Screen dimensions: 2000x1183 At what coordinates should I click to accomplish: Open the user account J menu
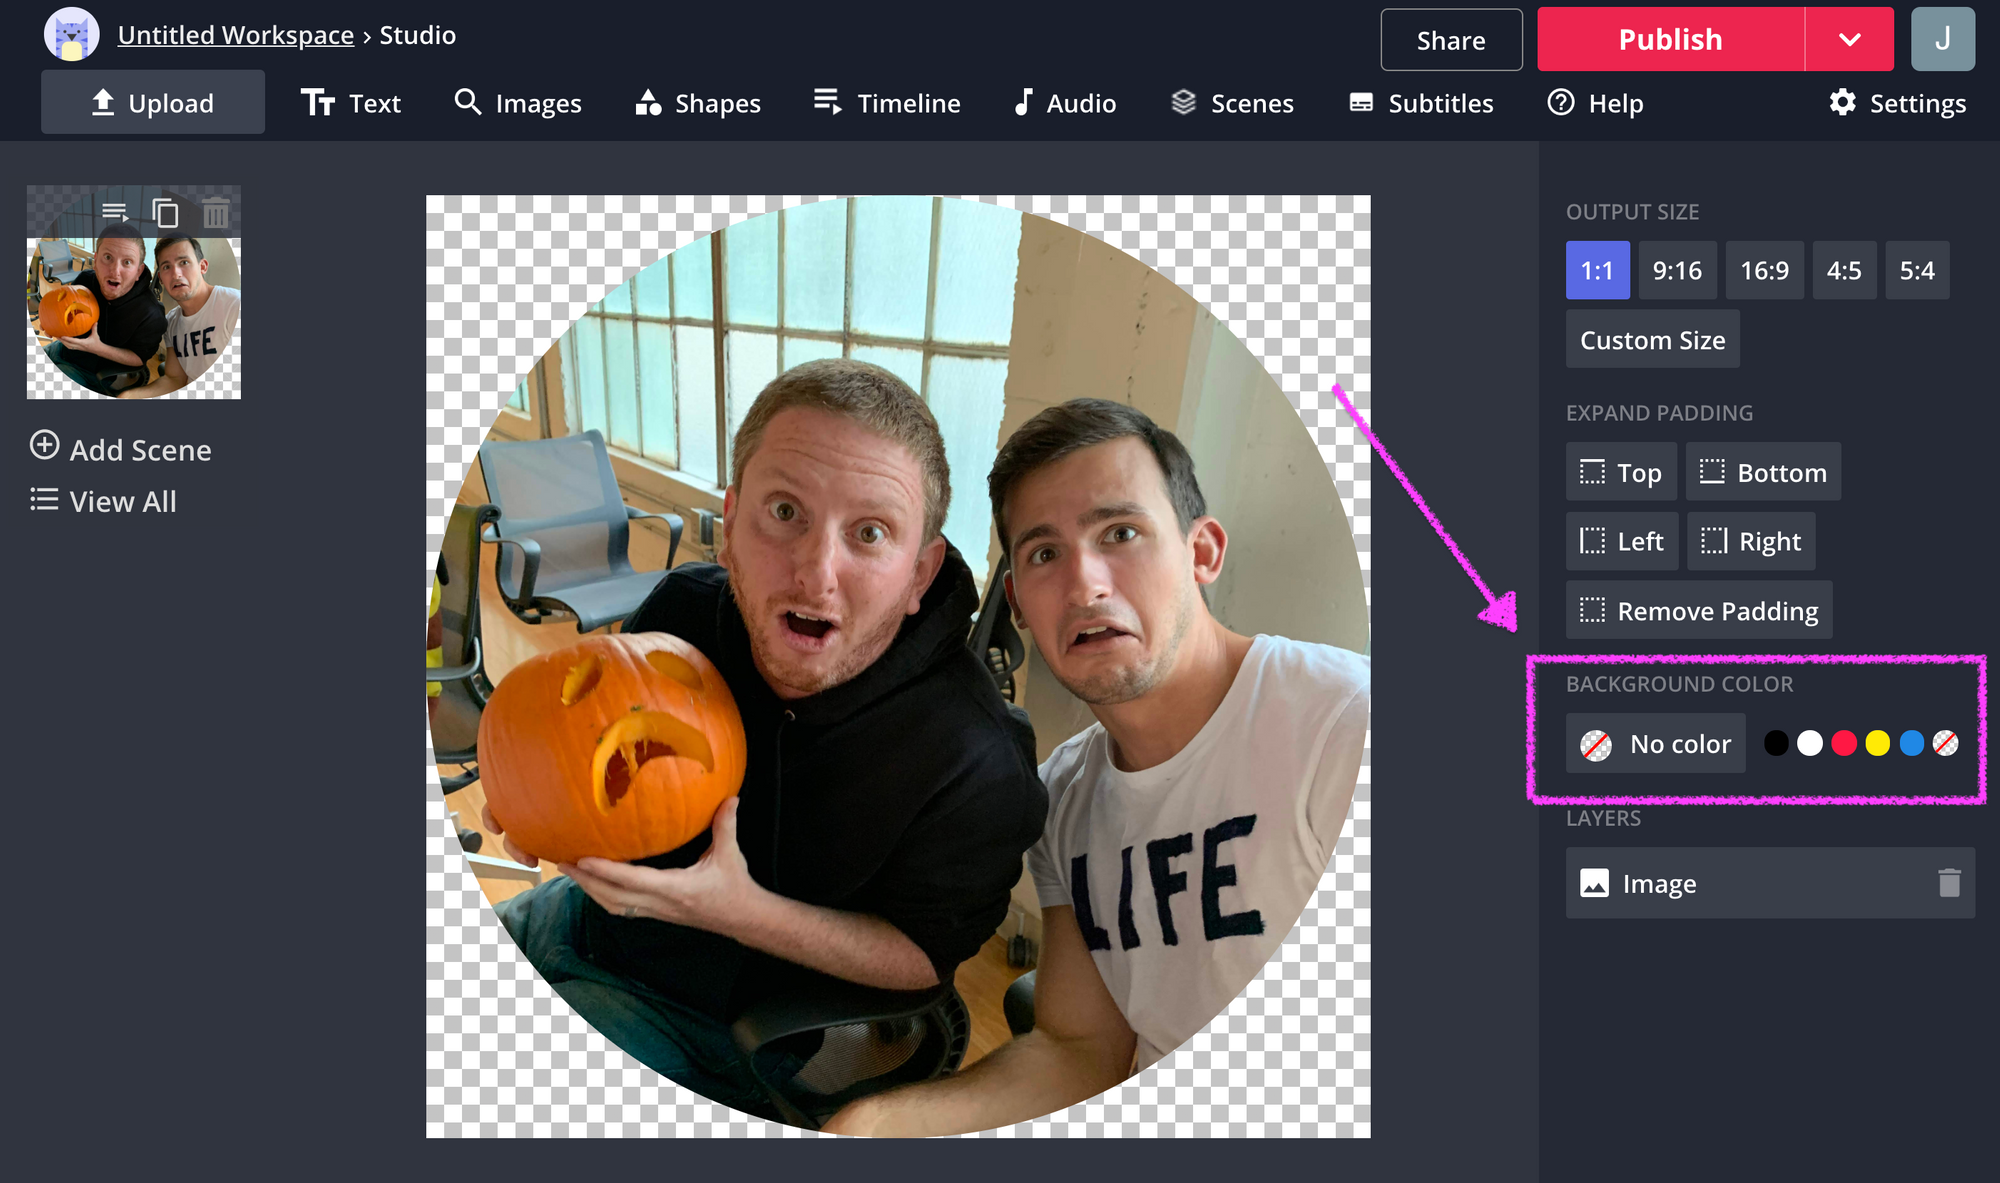click(1942, 39)
